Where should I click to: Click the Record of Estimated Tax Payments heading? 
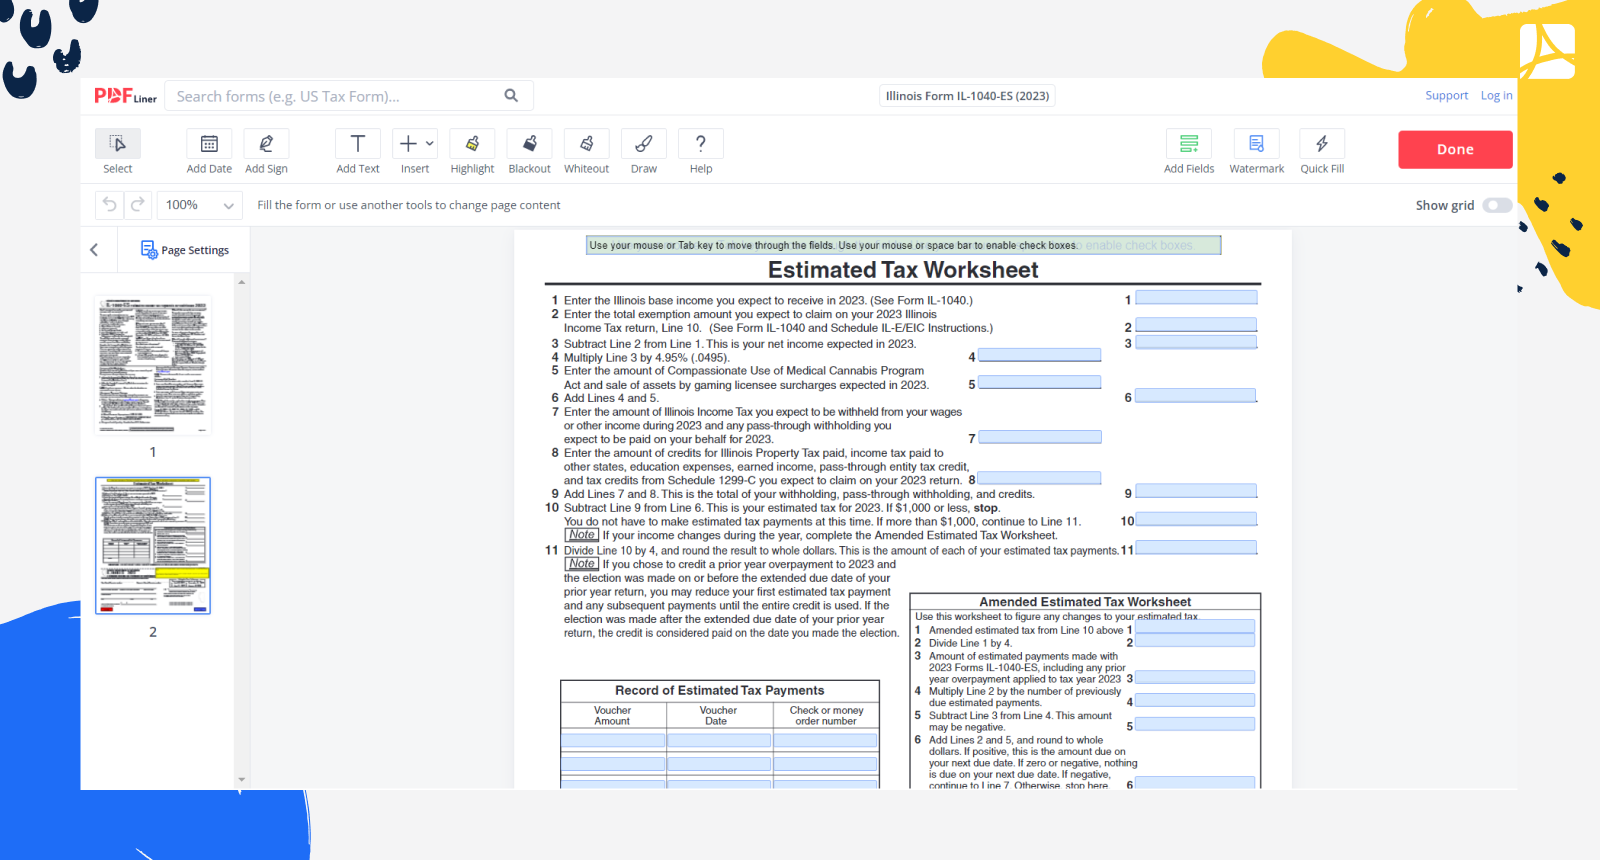coord(720,690)
